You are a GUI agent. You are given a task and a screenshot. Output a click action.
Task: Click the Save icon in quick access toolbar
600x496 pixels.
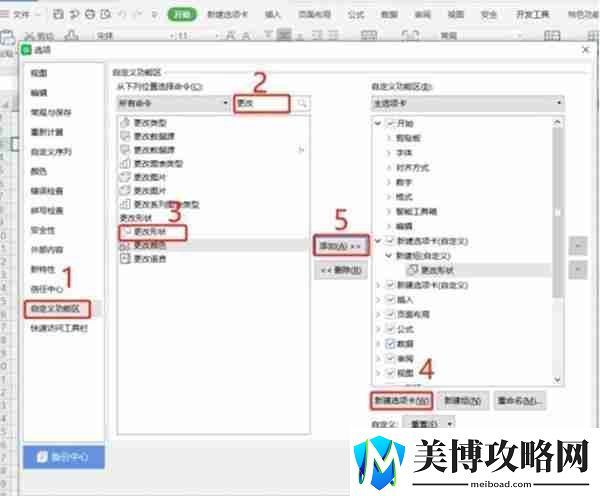point(58,14)
